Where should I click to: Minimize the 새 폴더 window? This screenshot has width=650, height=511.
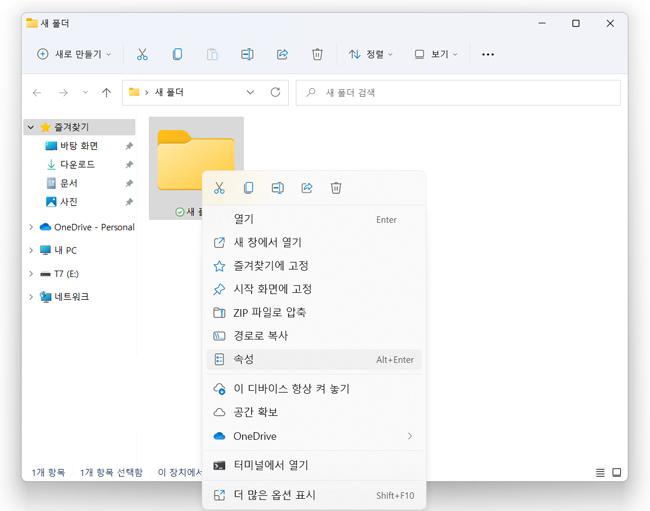coord(542,24)
